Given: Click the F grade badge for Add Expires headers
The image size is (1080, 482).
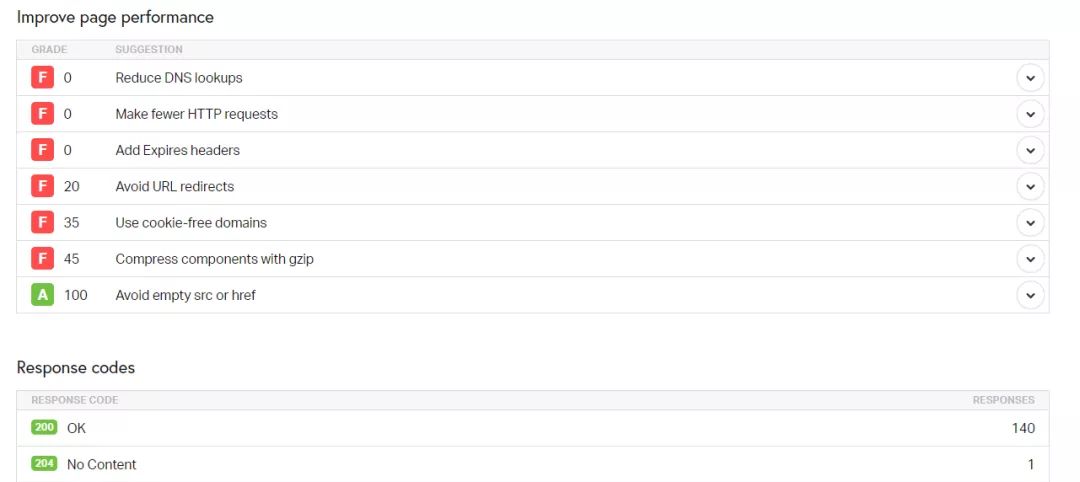Looking at the screenshot, I should pos(42,150).
